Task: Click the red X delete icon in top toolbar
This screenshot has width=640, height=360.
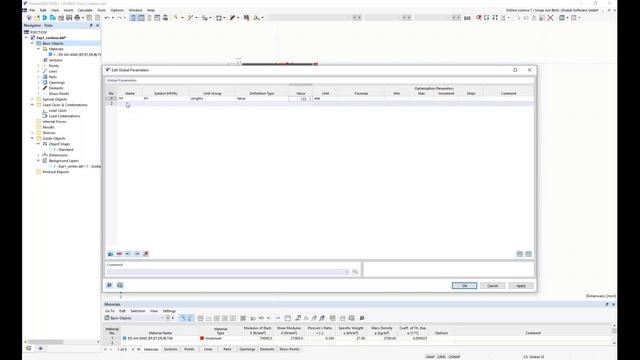Action: click(x=550, y=18)
